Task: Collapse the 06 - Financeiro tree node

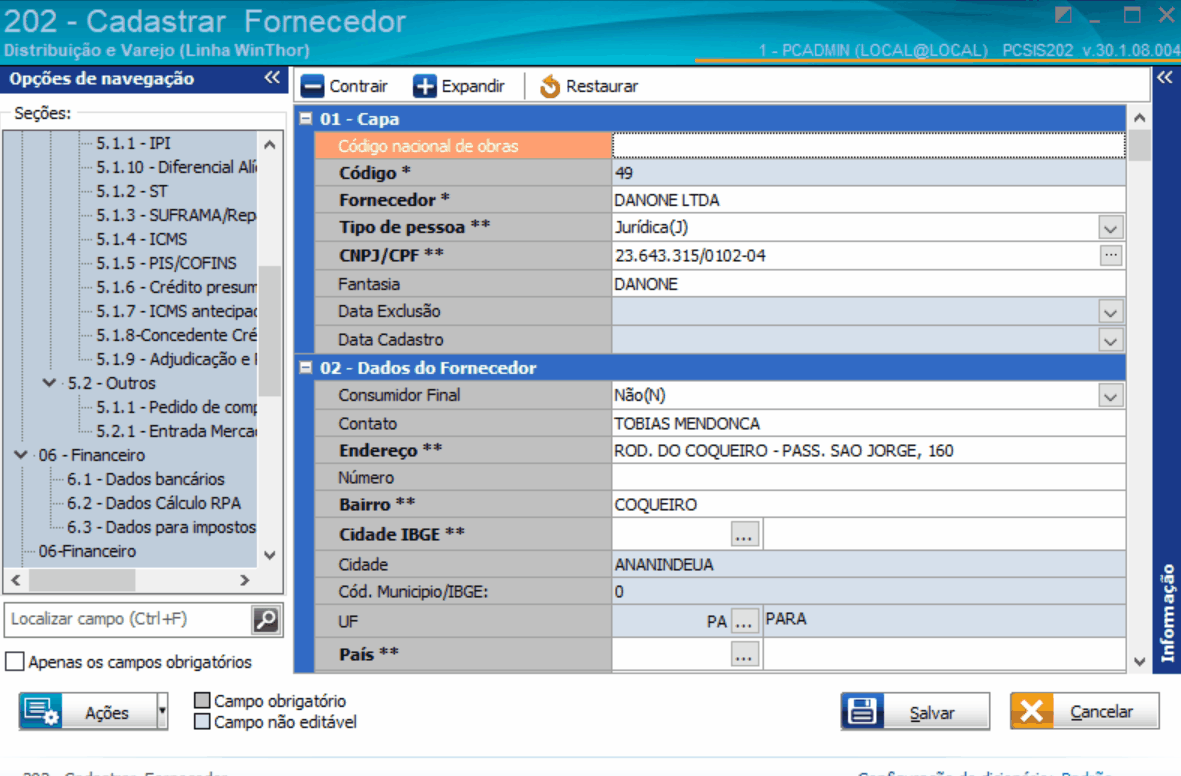Action: pos(21,455)
